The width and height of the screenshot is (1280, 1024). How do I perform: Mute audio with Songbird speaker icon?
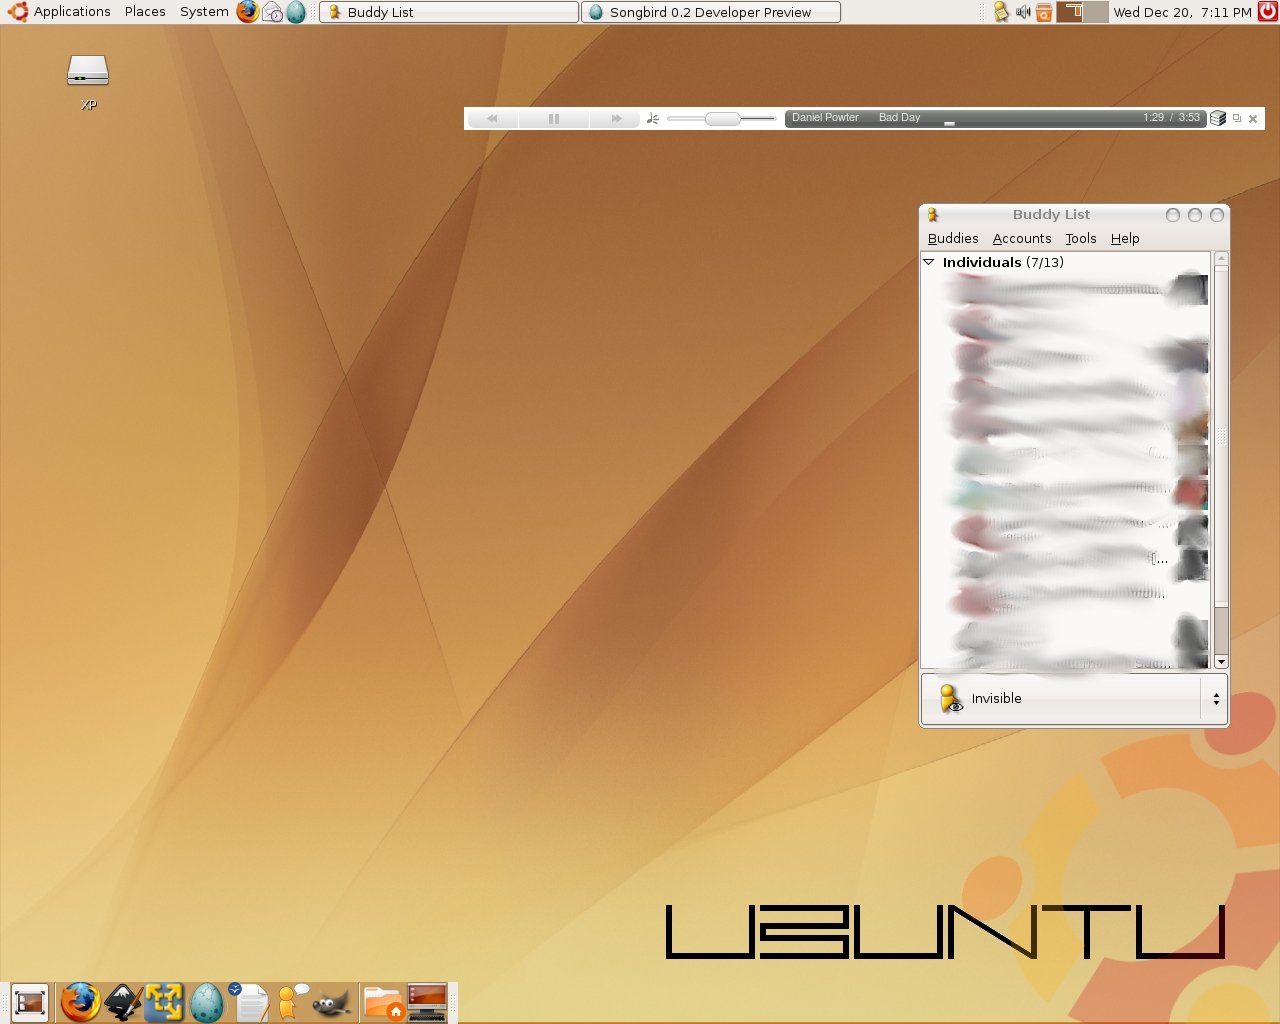[653, 118]
